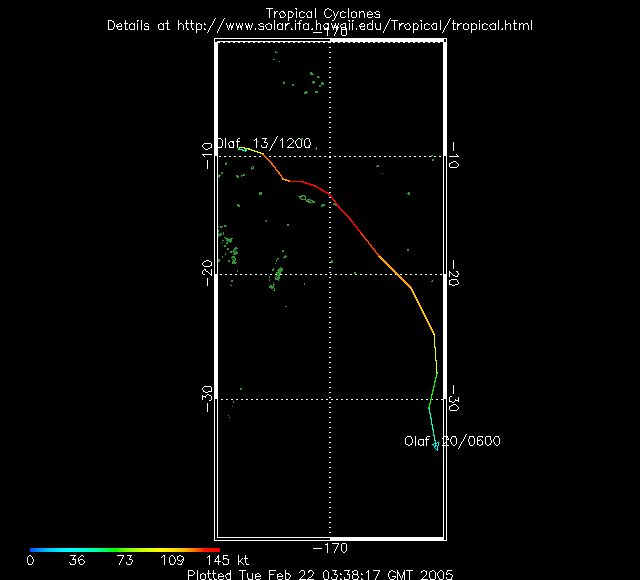Click the -30 latitude label on right axis
640x580 pixels.
(x=453, y=399)
